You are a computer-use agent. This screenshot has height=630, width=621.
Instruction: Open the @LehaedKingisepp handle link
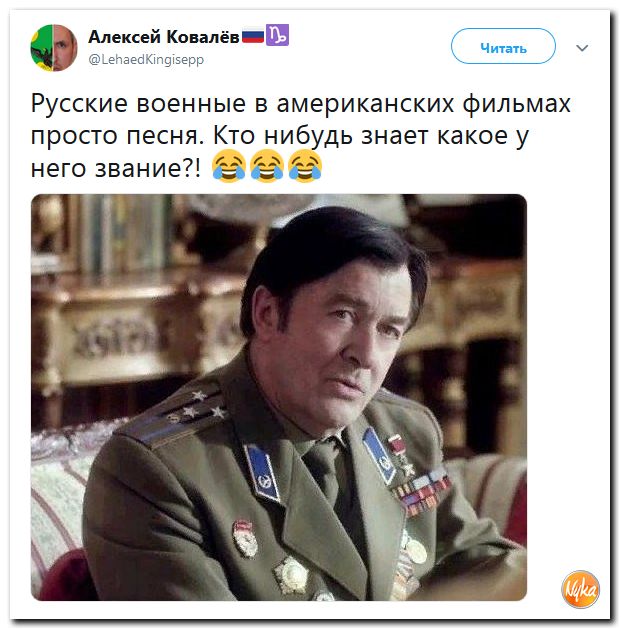pos(146,59)
